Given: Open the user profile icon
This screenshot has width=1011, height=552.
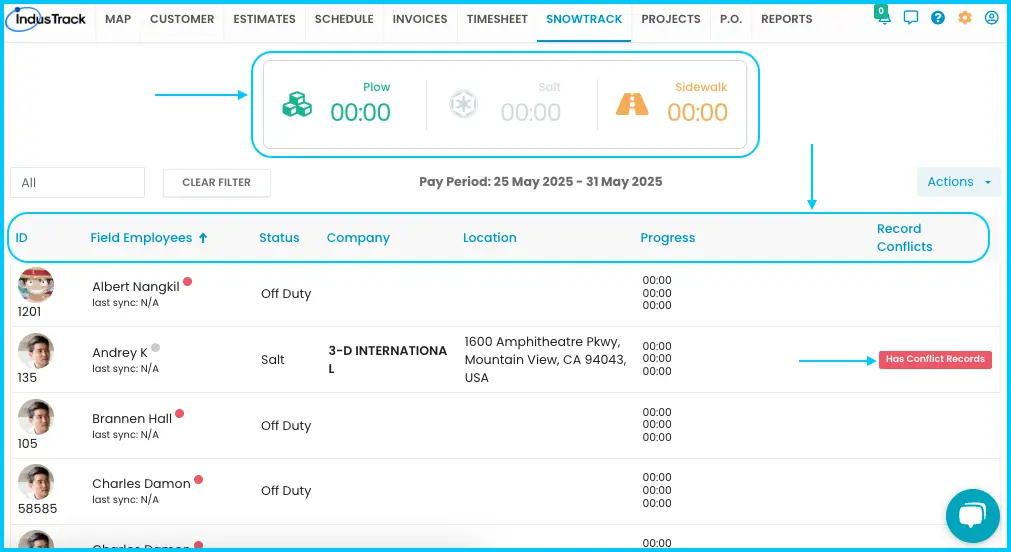Looking at the screenshot, I should (x=992, y=17).
